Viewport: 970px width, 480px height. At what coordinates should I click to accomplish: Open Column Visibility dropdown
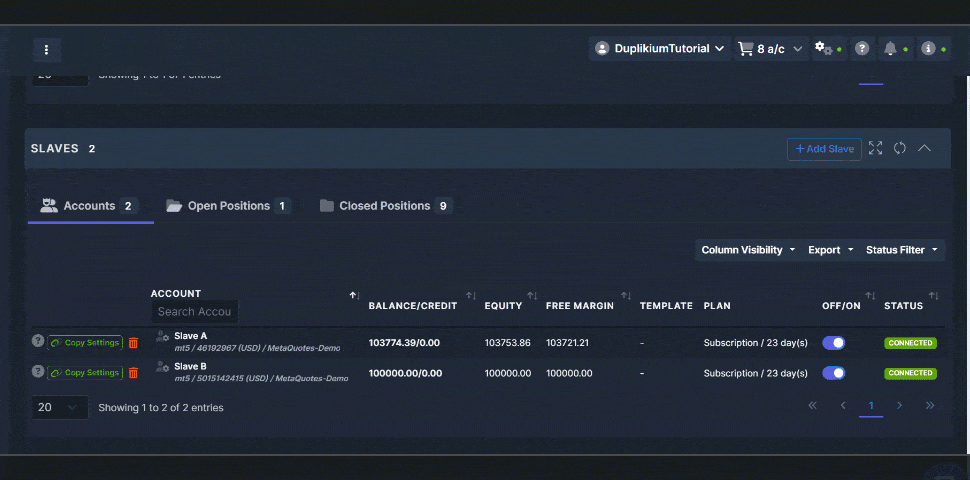click(748, 250)
